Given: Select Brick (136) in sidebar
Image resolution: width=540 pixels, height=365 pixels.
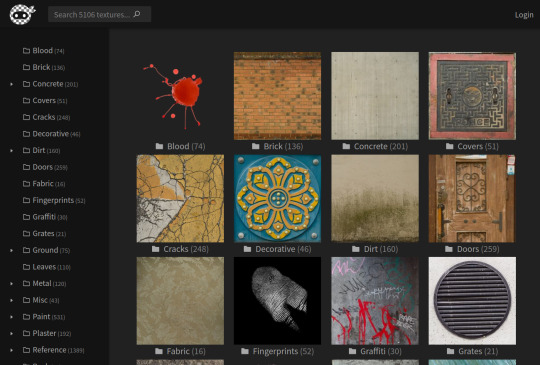Looking at the screenshot, I should tap(44, 67).
